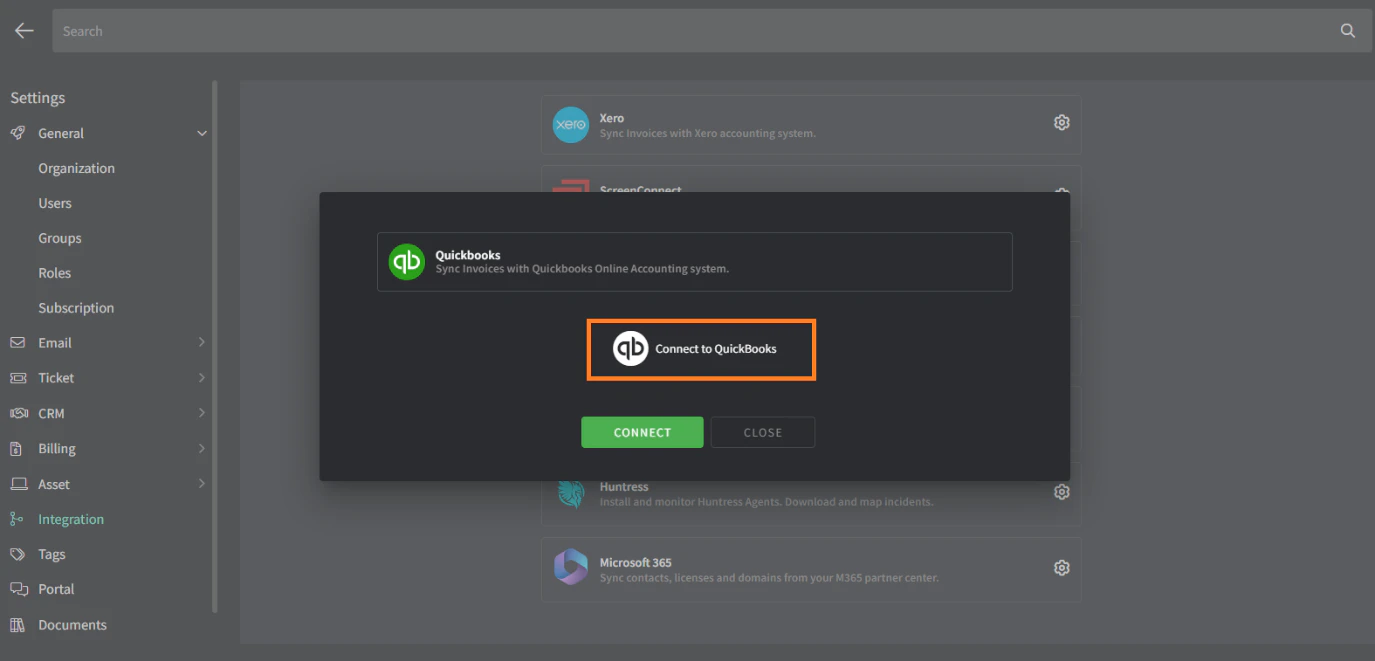
Task: Click the Ticket icon in sidebar
Action: coord(18,378)
